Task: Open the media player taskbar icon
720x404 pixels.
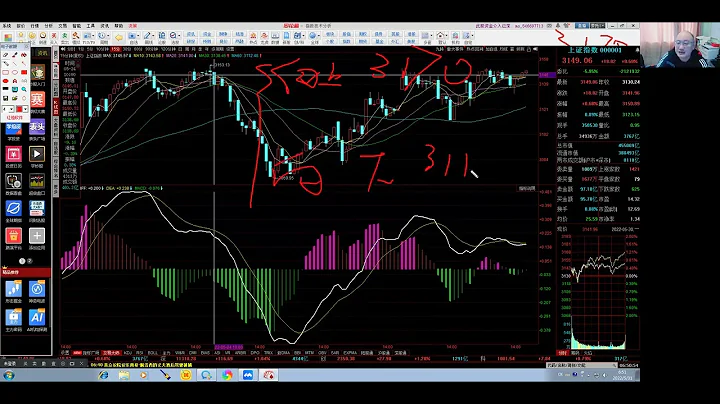Action: [144, 375]
